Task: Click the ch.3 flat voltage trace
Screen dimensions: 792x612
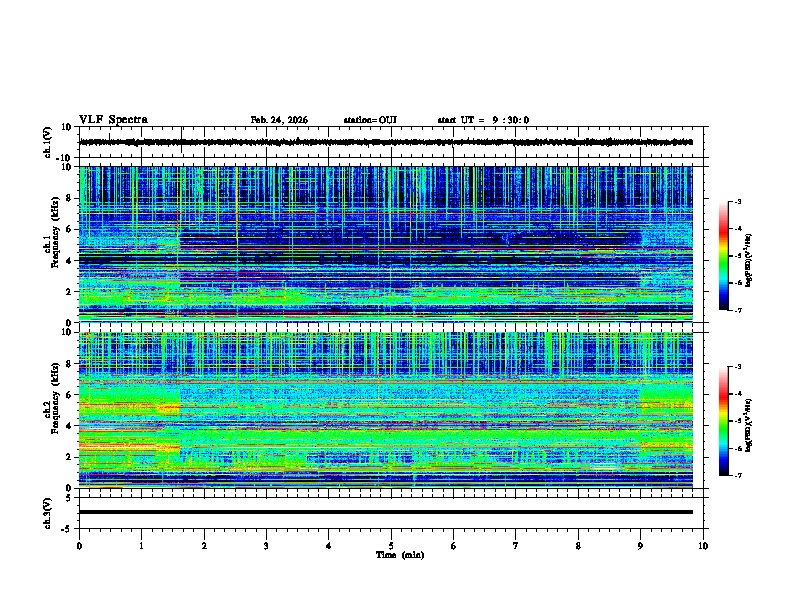Action: tap(386, 512)
